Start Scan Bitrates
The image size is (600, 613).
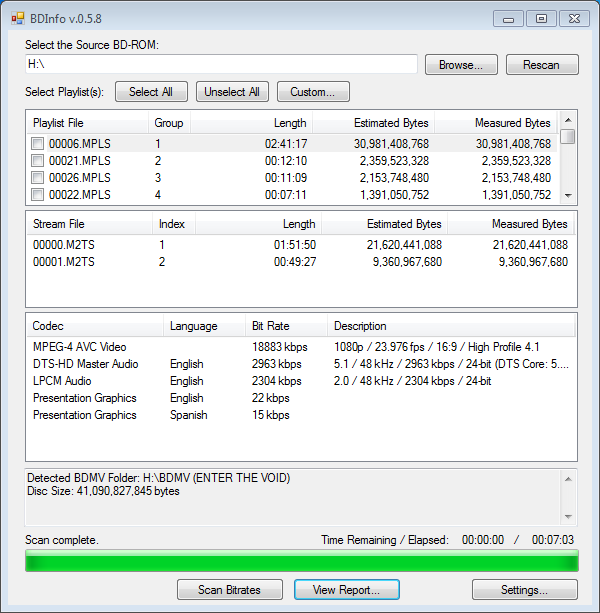click(230, 590)
